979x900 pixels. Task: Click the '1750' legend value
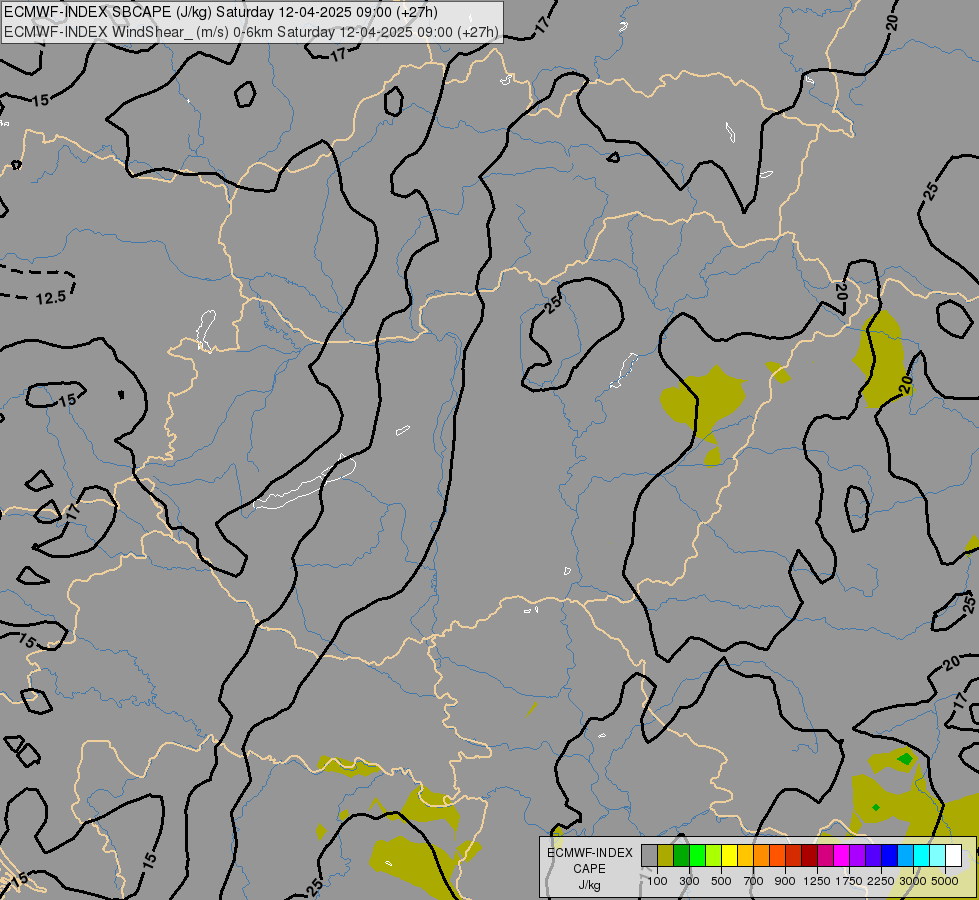[849, 881]
